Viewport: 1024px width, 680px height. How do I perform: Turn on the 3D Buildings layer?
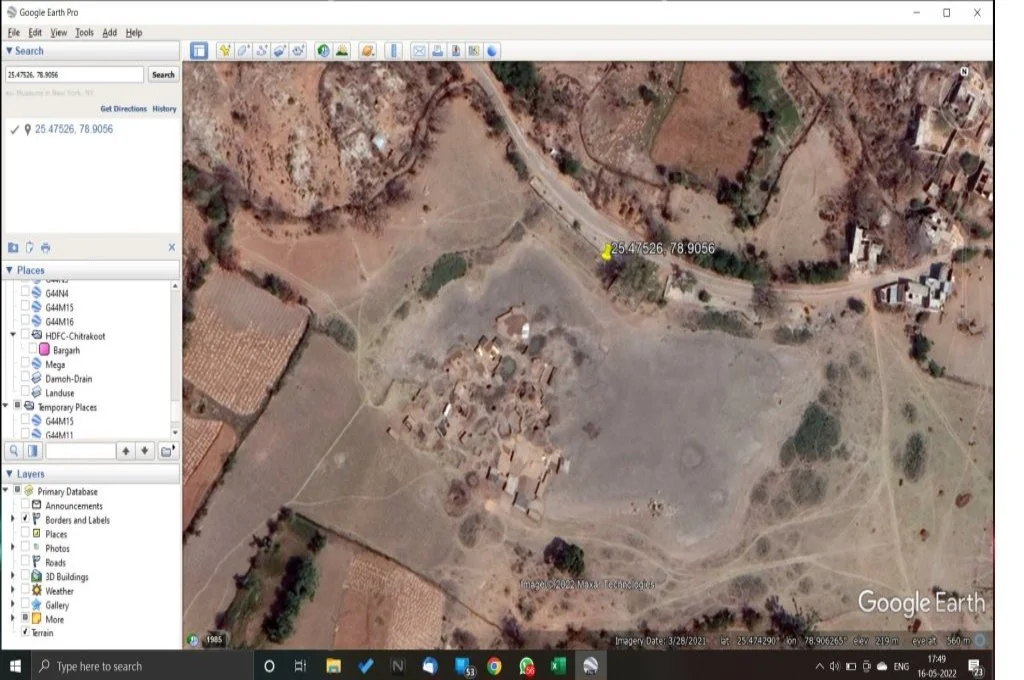click(24, 576)
